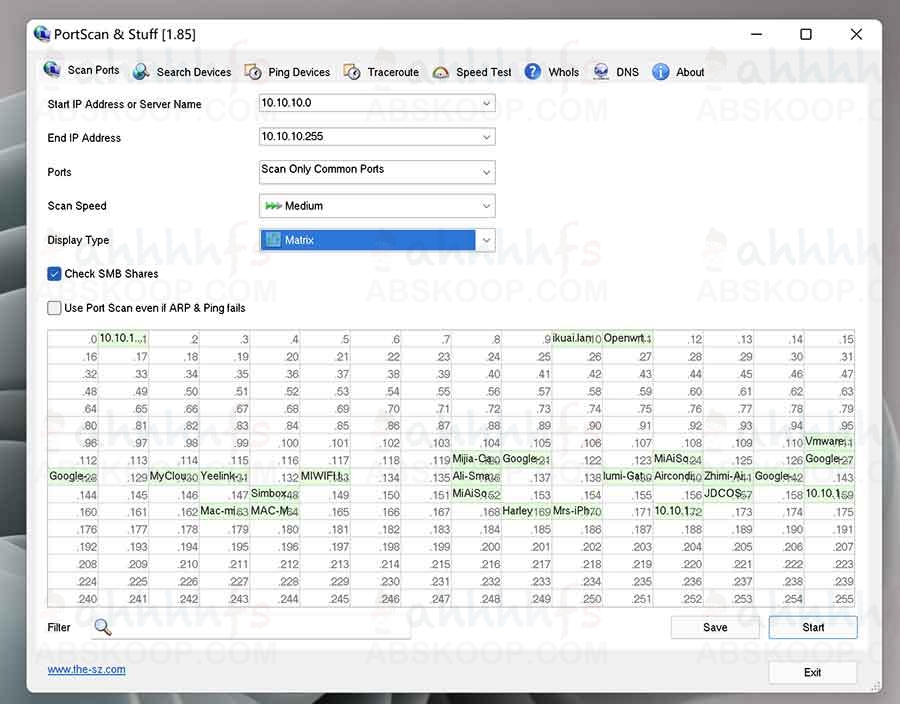Screen dimensions: 900x704
Task: Click the WhoIs question mark icon
Action: pyautogui.click(x=533, y=72)
